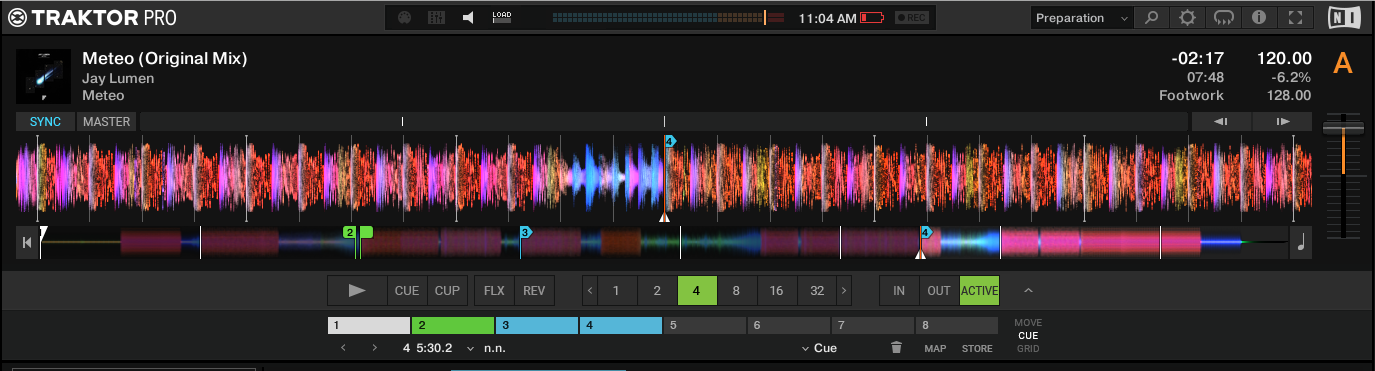Select loop size 32
Image resolution: width=1375 pixels, height=371 pixels.
[x=817, y=291]
